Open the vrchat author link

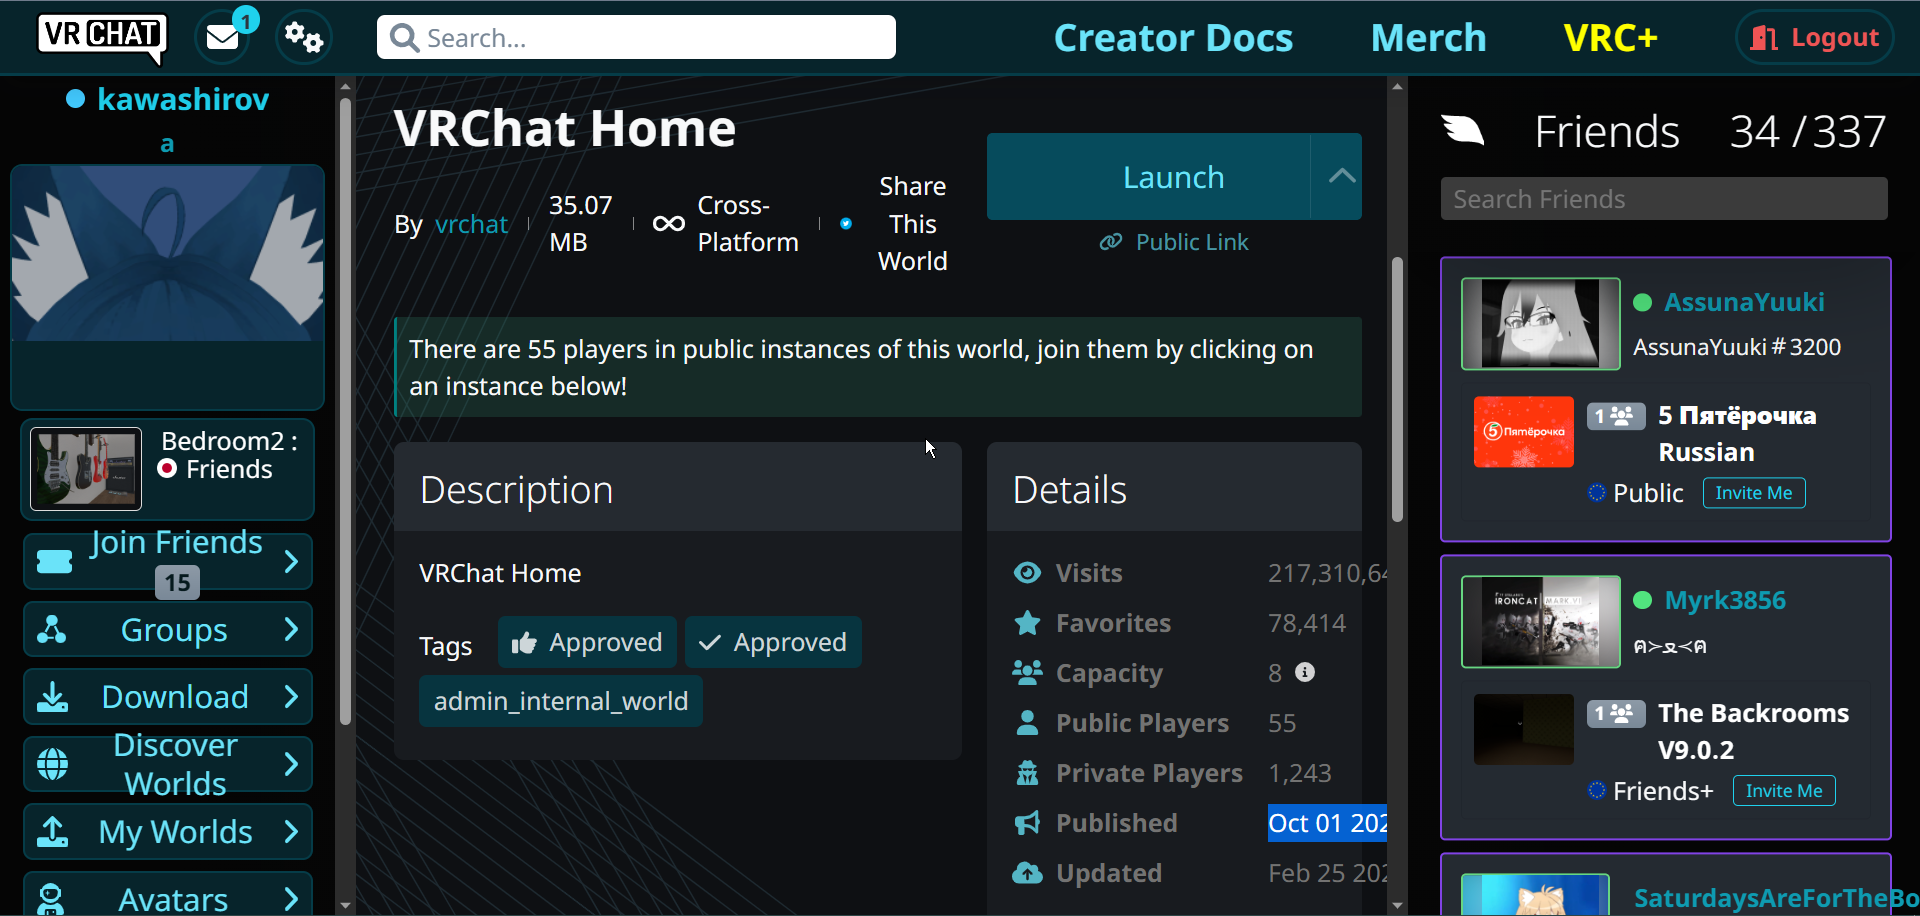471,224
